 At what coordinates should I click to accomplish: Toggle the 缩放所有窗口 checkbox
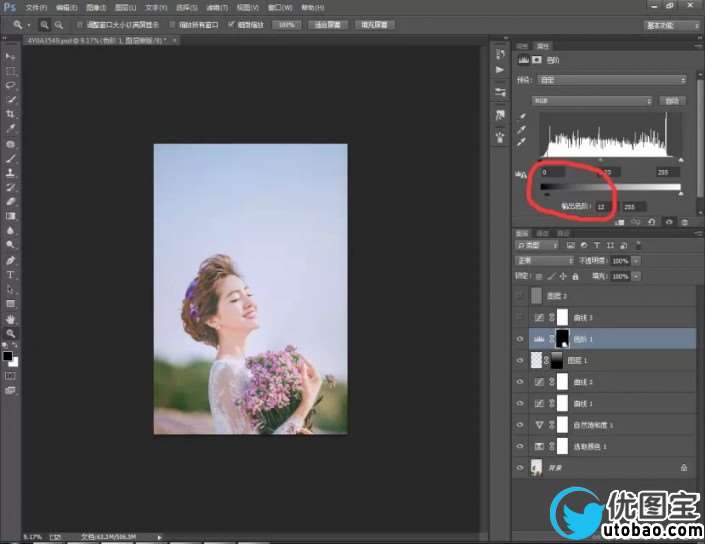point(172,25)
